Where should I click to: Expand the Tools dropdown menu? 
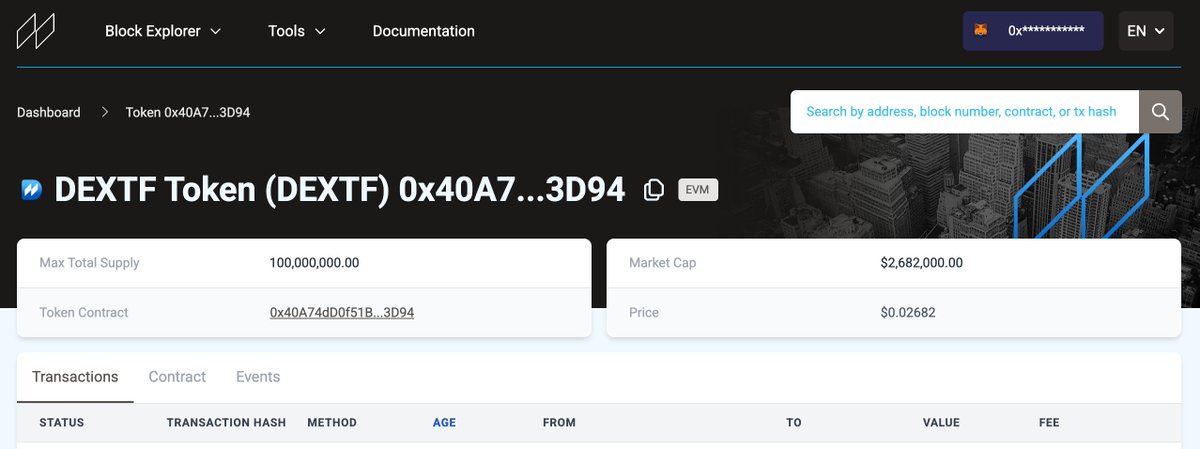(297, 31)
